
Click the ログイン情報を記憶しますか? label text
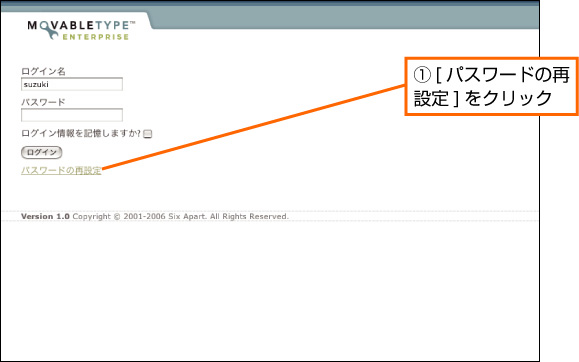pyautogui.click(x=81, y=133)
